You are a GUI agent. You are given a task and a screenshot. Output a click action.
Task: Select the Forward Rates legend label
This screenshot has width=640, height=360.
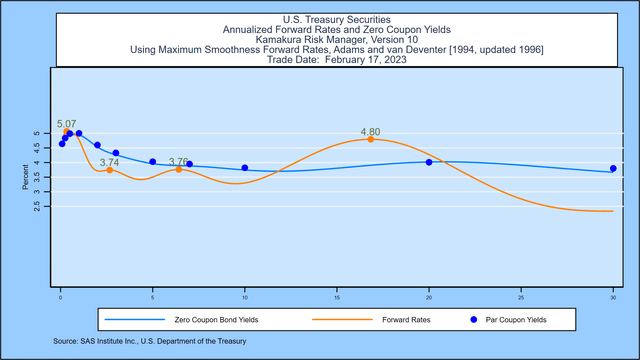(x=406, y=320)
